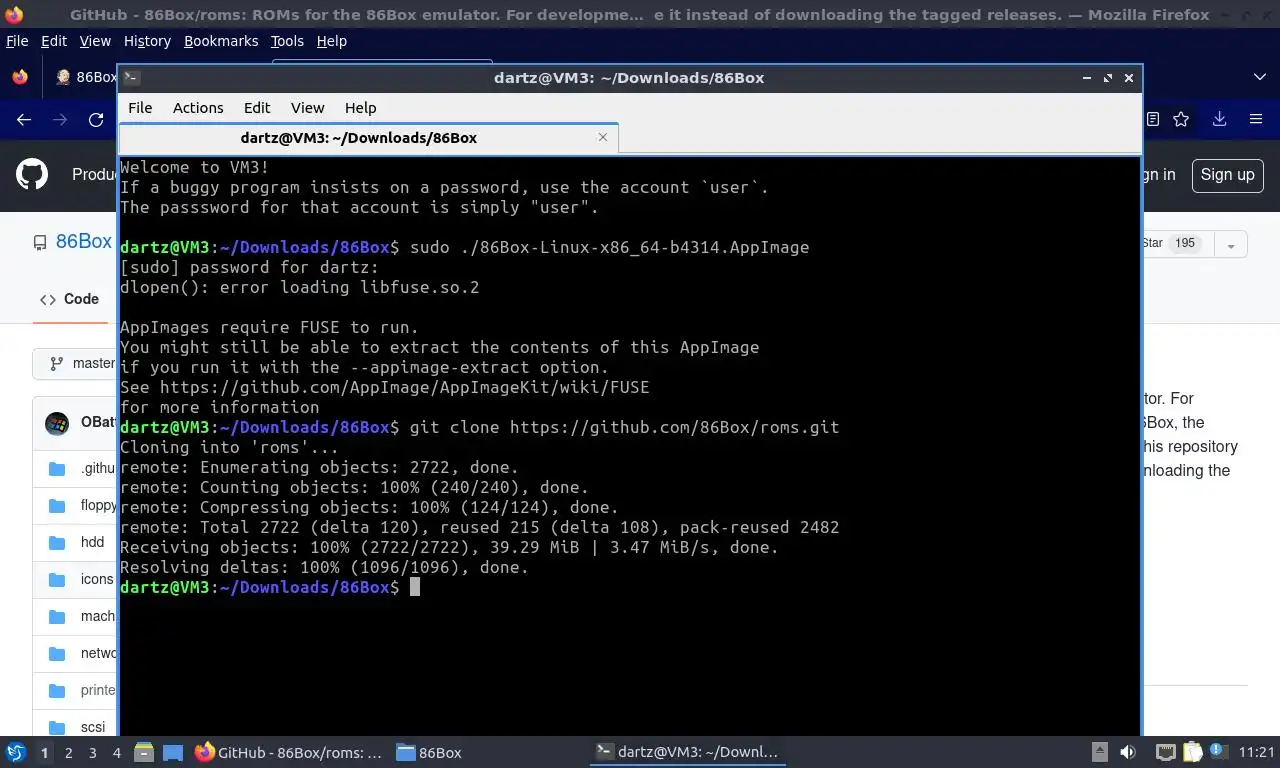Click 'AppImages require FUSE to run.' line
This screenshot has height=768, width=1280.
coord(269,327)
